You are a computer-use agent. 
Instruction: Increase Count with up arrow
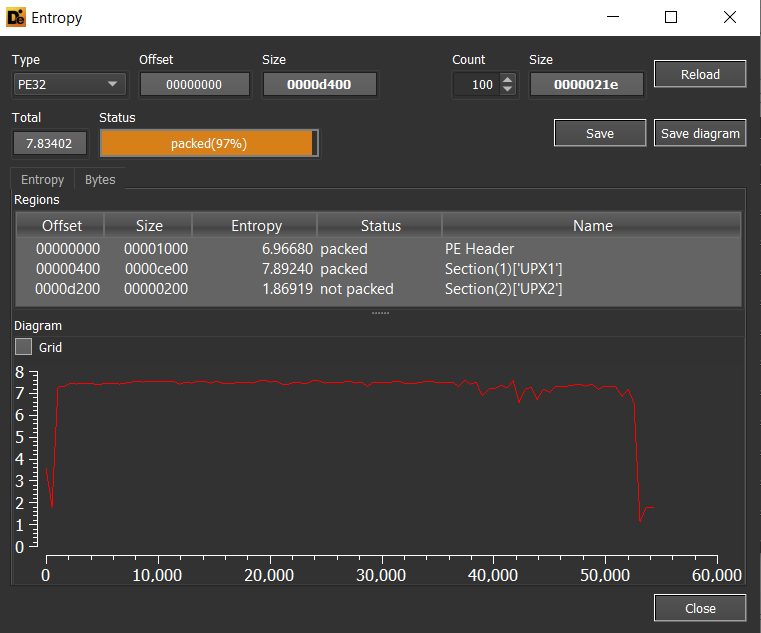(508, 80)
